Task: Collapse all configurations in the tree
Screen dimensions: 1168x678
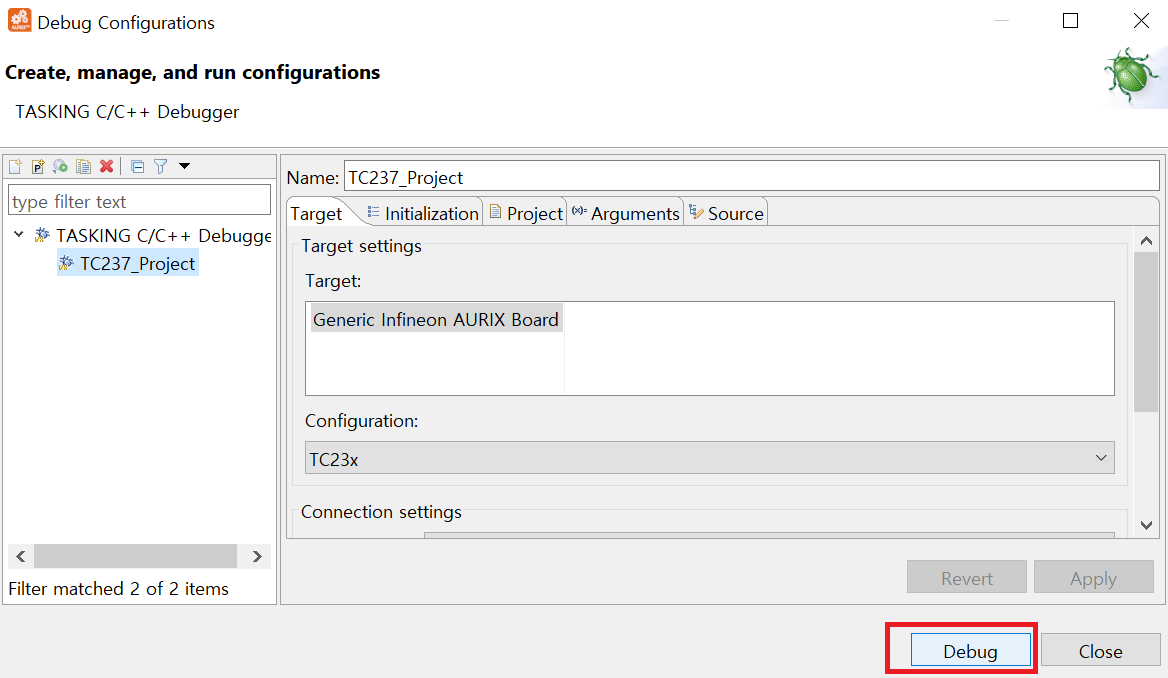Action: point(137,166)
